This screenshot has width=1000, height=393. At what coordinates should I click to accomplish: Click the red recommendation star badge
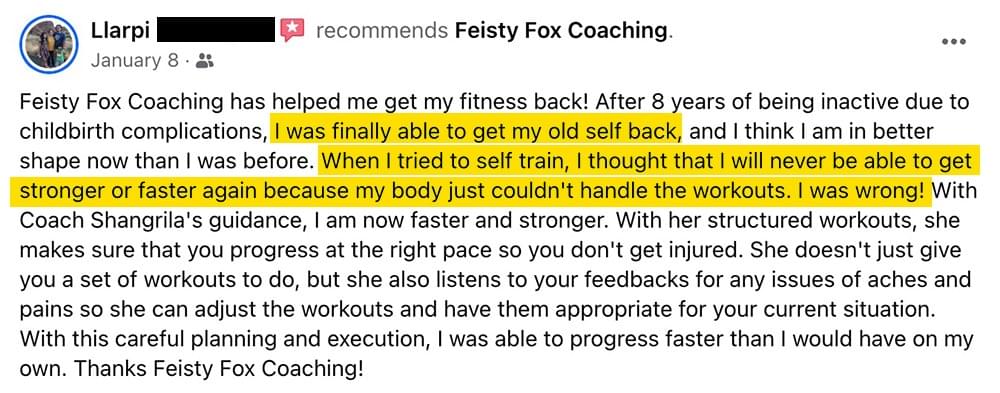(292, 30)
